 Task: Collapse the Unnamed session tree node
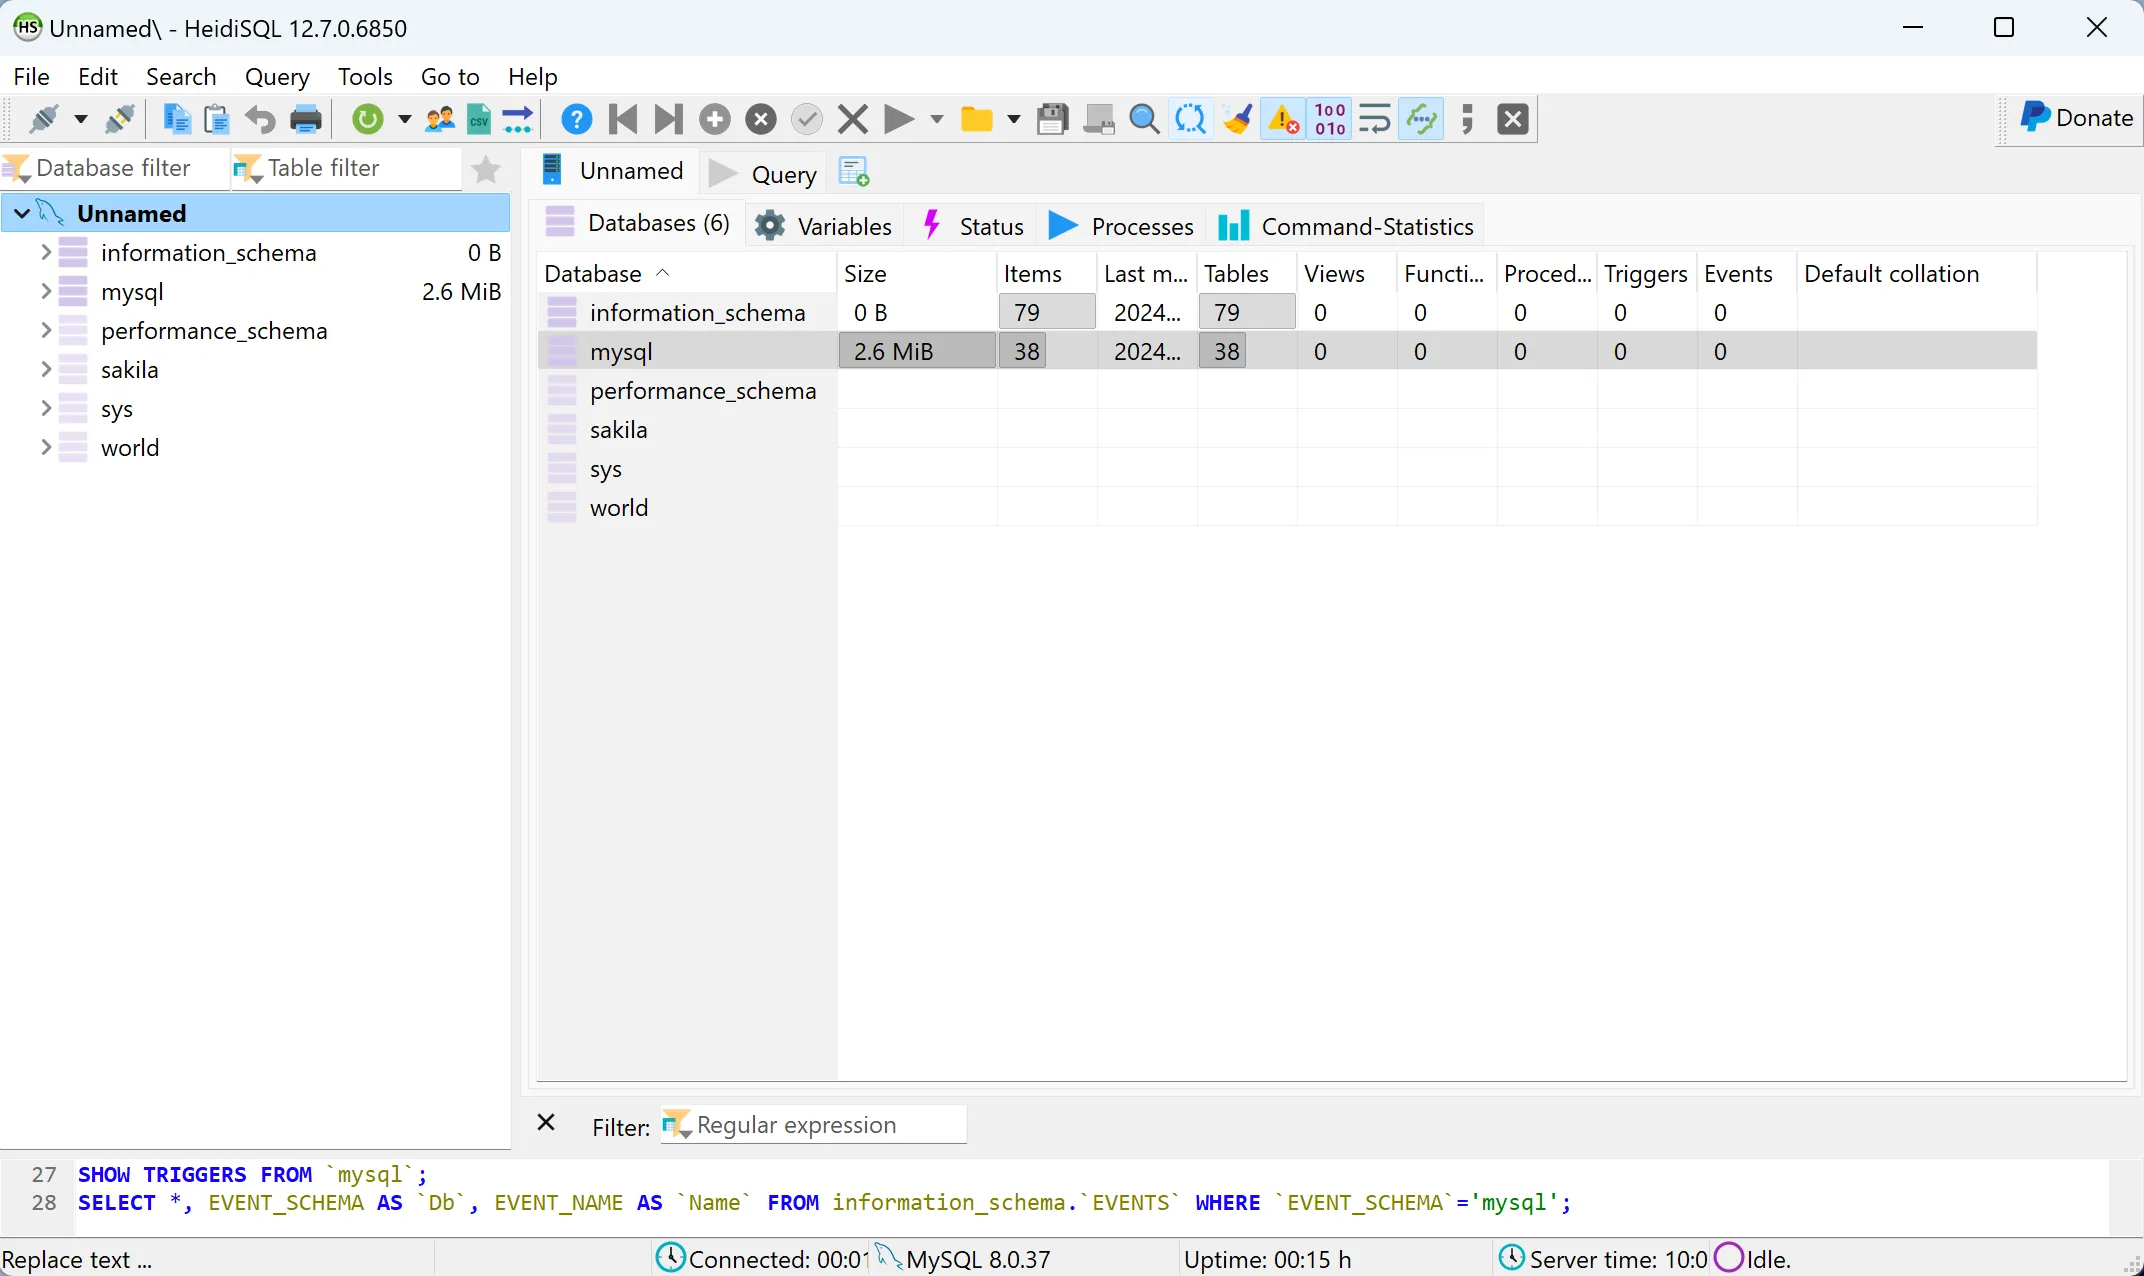(x=21, y=213)
